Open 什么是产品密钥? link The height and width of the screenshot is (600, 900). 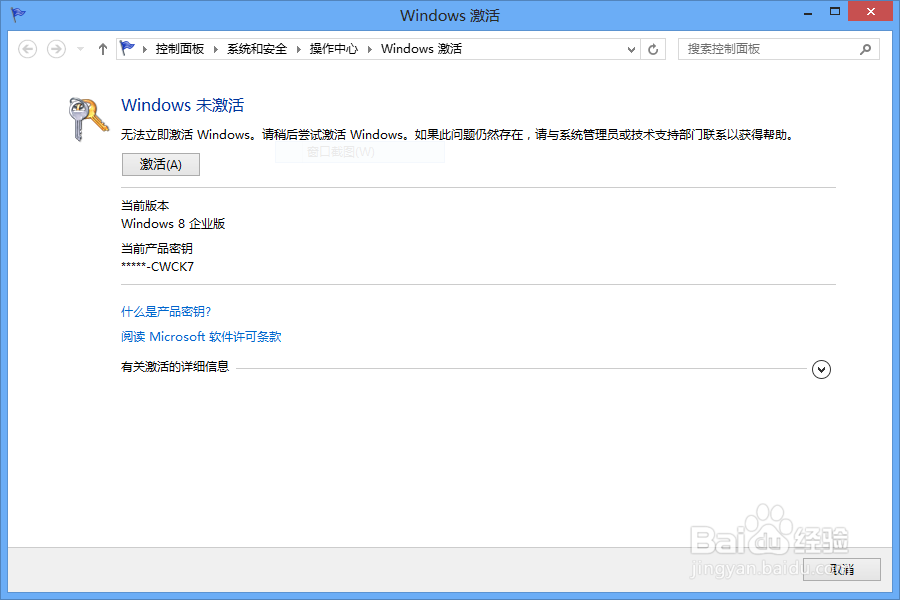[x=166, y=312]
